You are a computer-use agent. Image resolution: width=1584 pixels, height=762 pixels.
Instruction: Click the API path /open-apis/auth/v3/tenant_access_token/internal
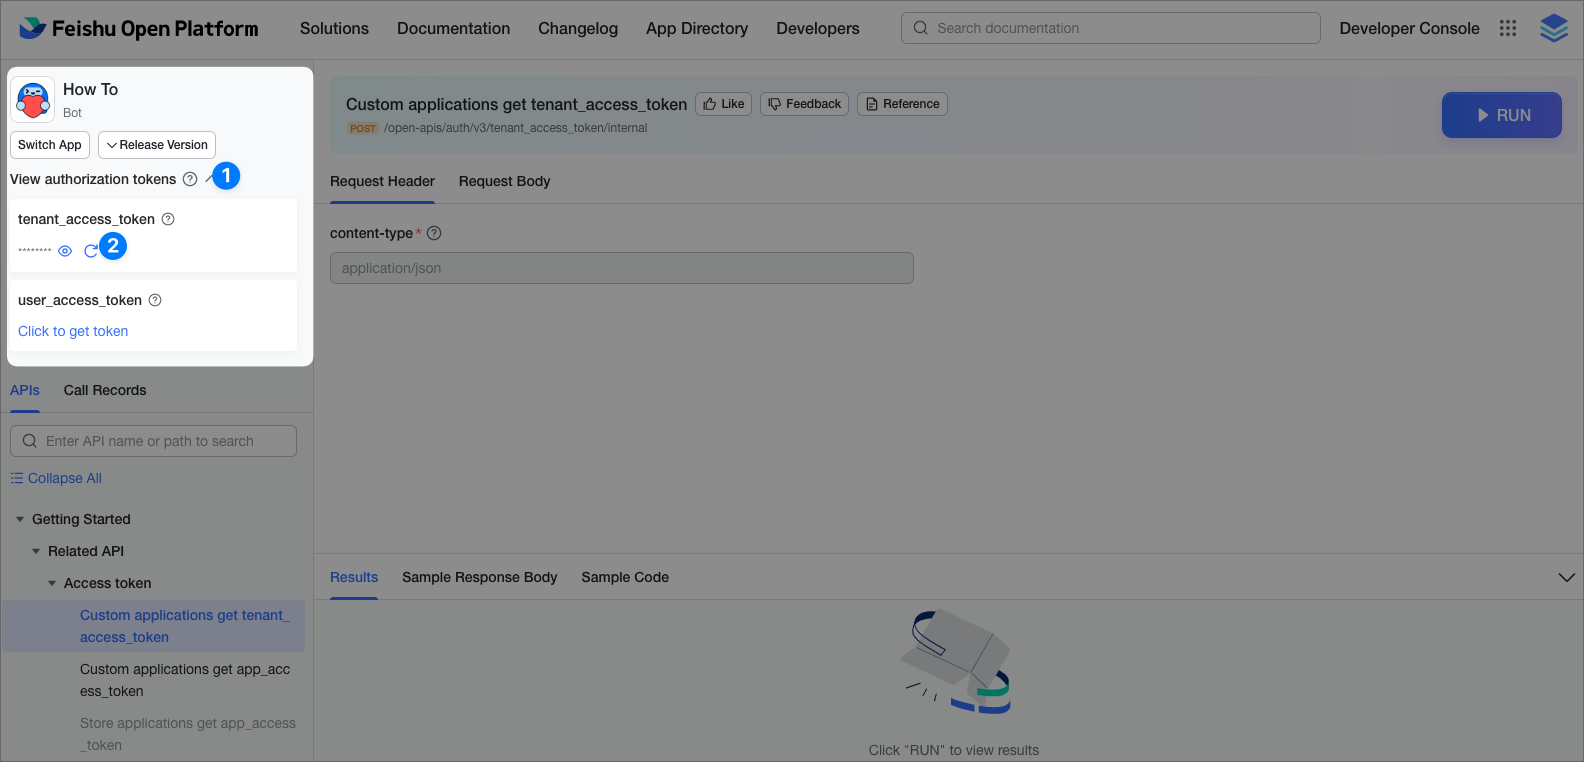(516, 128)
